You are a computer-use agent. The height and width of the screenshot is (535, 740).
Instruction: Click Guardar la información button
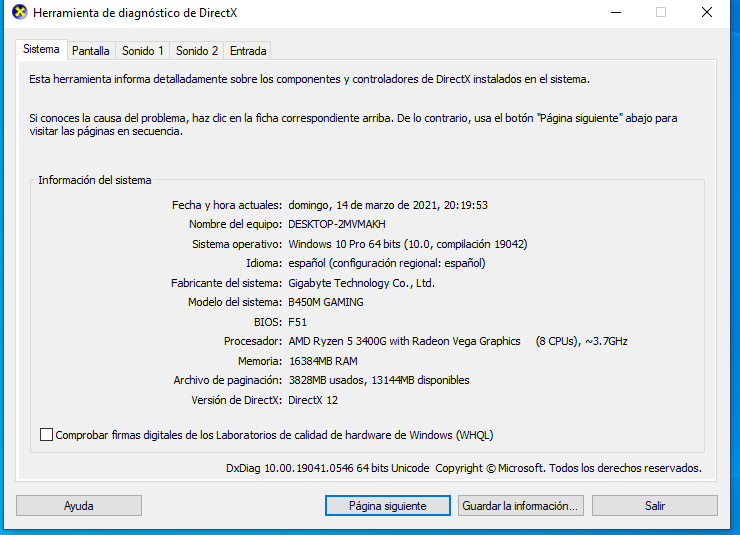pos(521,506)
